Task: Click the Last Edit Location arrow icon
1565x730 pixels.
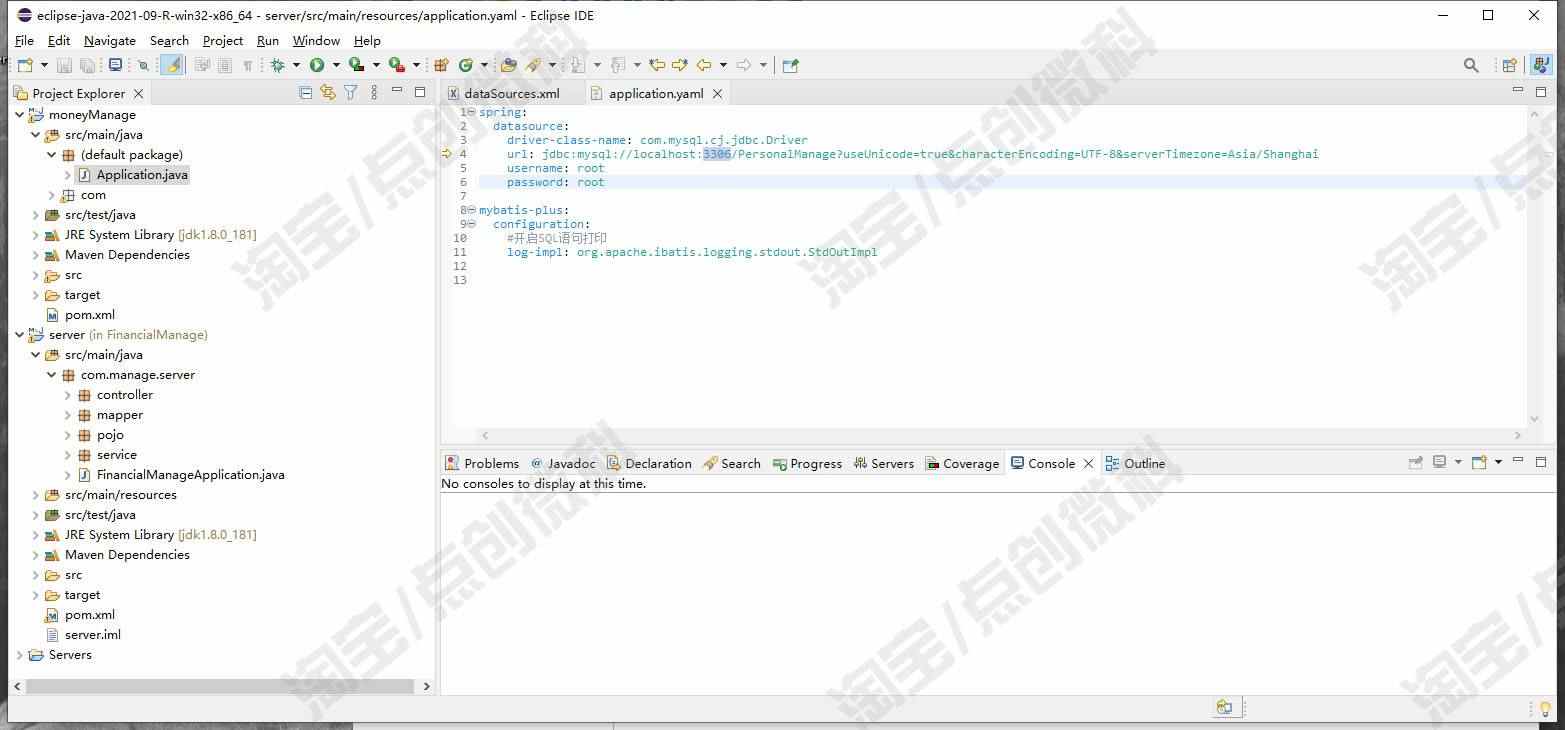Action: [x=657, y=65]
